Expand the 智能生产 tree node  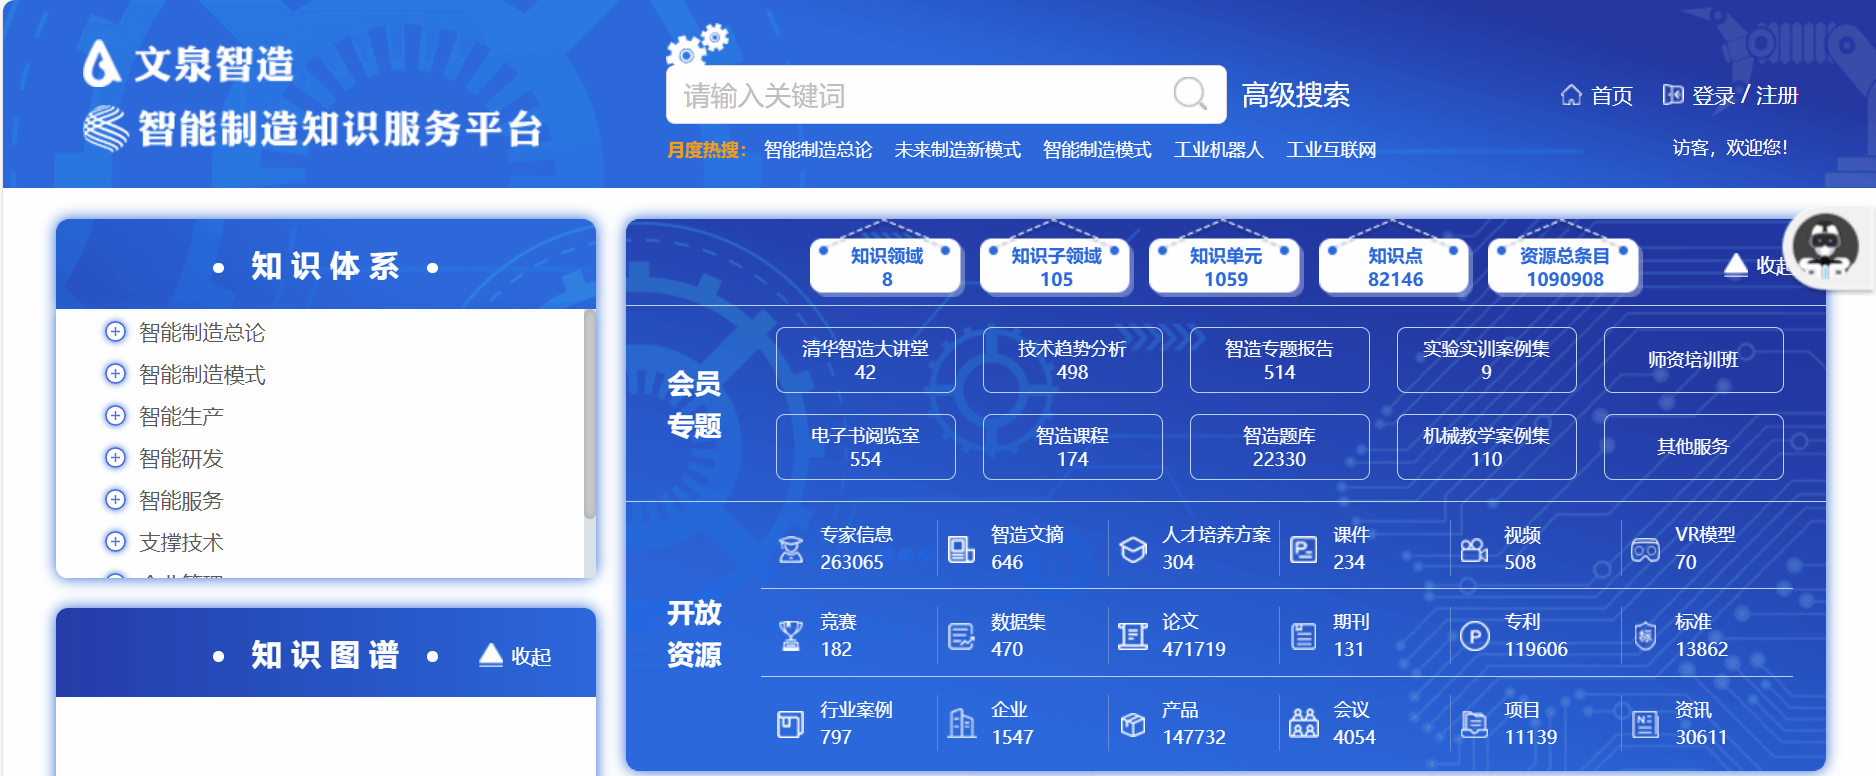click(116, 416)
